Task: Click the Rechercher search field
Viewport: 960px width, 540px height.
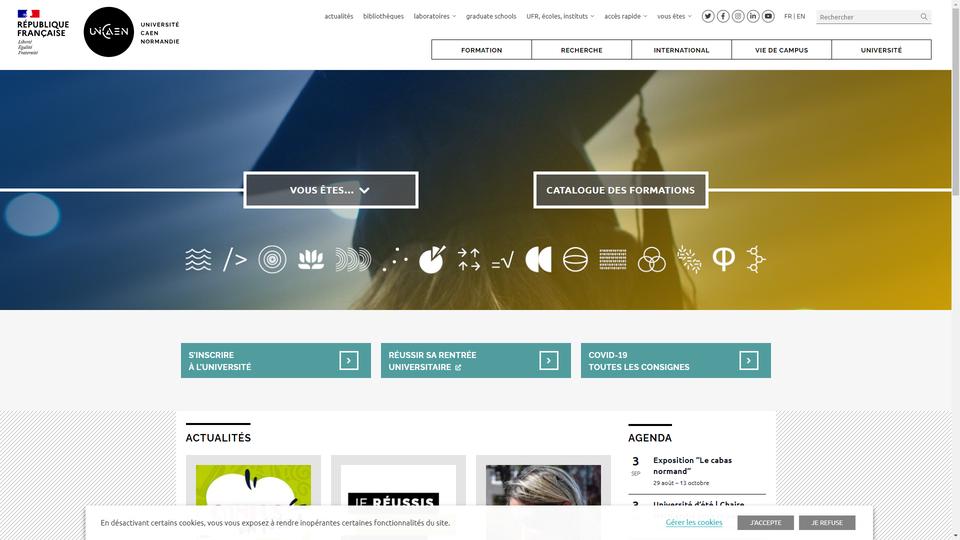Action: tap(868, 17)
